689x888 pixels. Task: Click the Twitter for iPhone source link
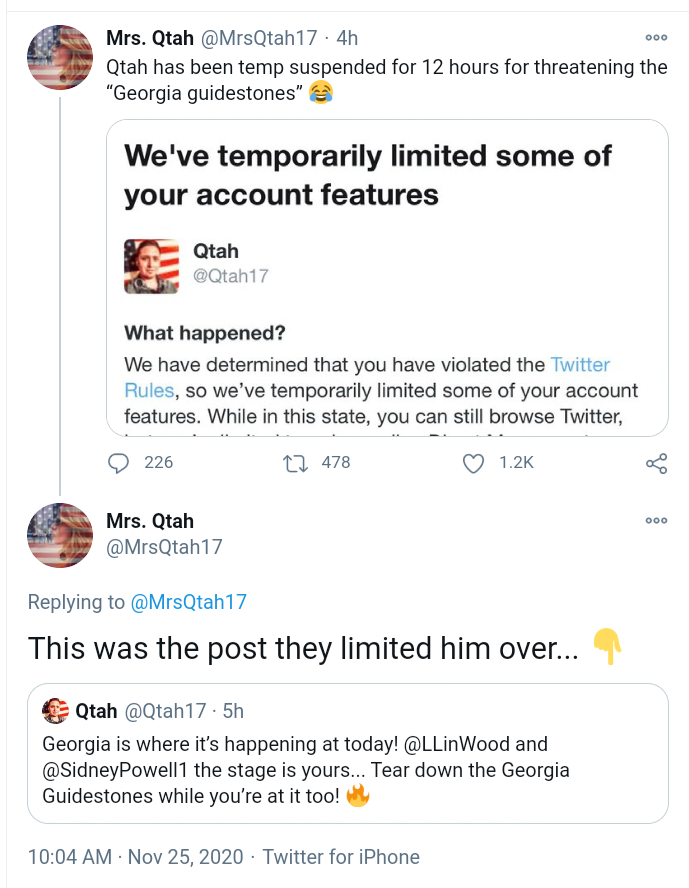click(341, 857)
